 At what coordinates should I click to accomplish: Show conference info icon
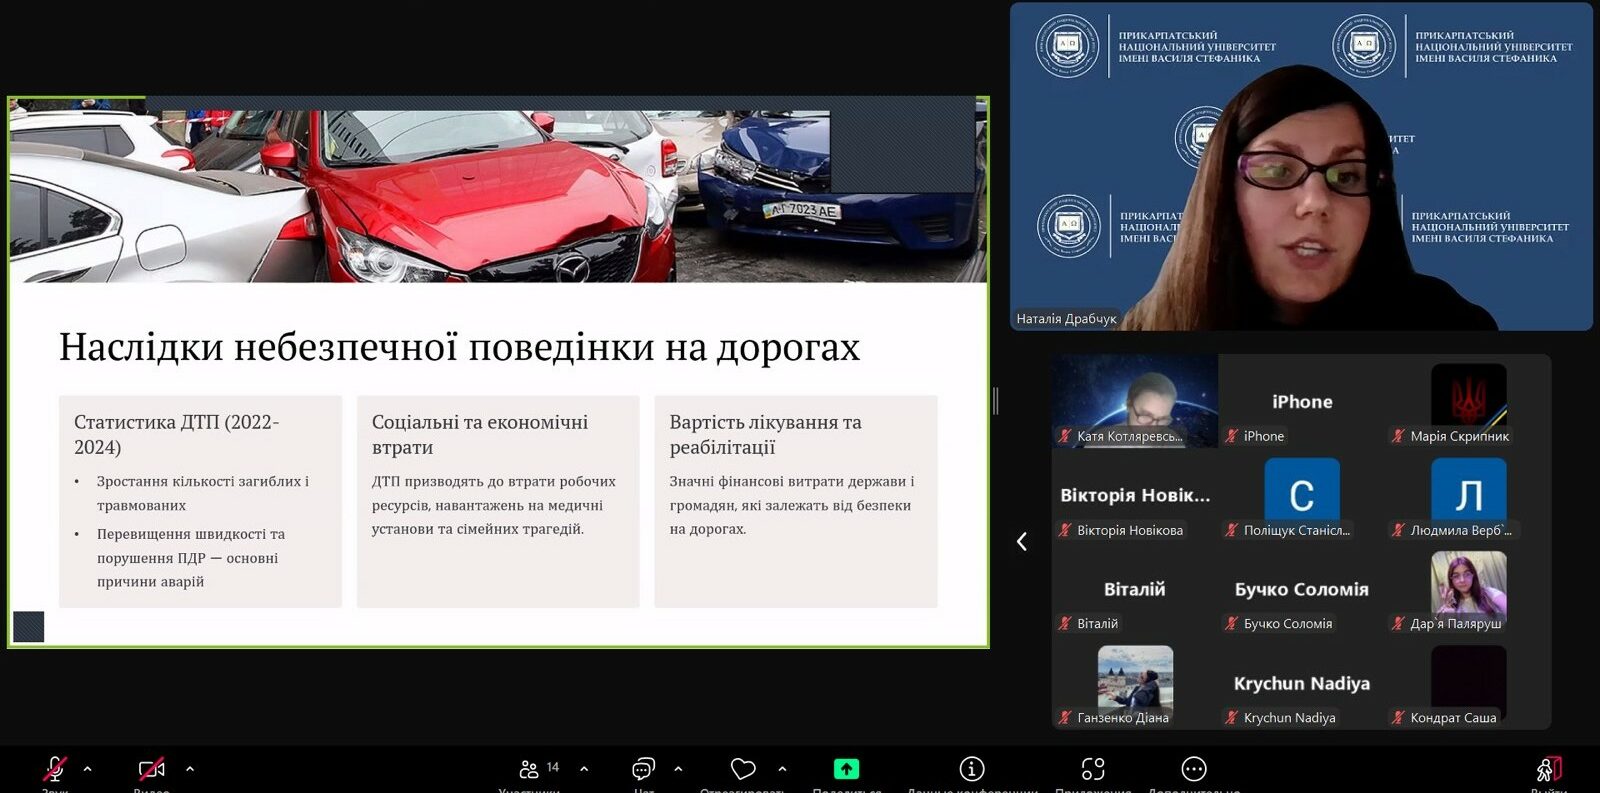(972, 769)
